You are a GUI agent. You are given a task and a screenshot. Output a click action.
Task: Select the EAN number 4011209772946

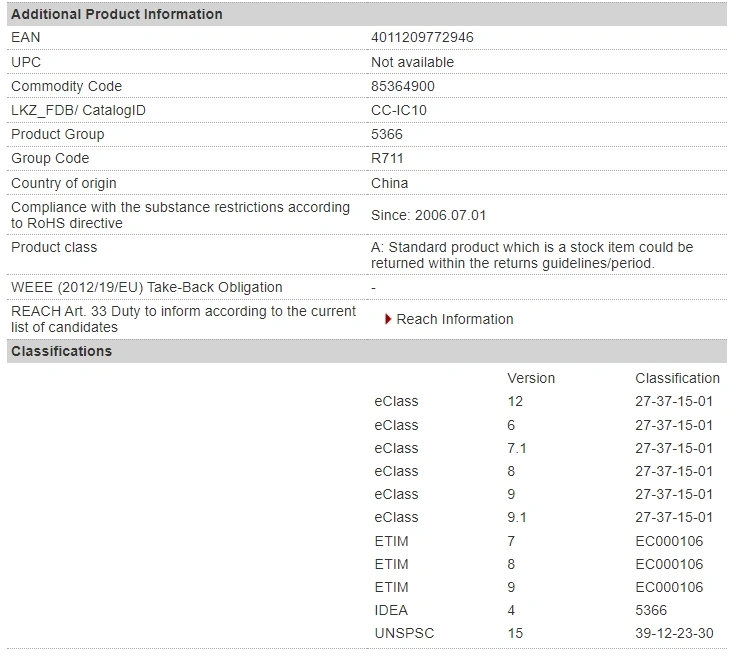click(x=422, y=38)
